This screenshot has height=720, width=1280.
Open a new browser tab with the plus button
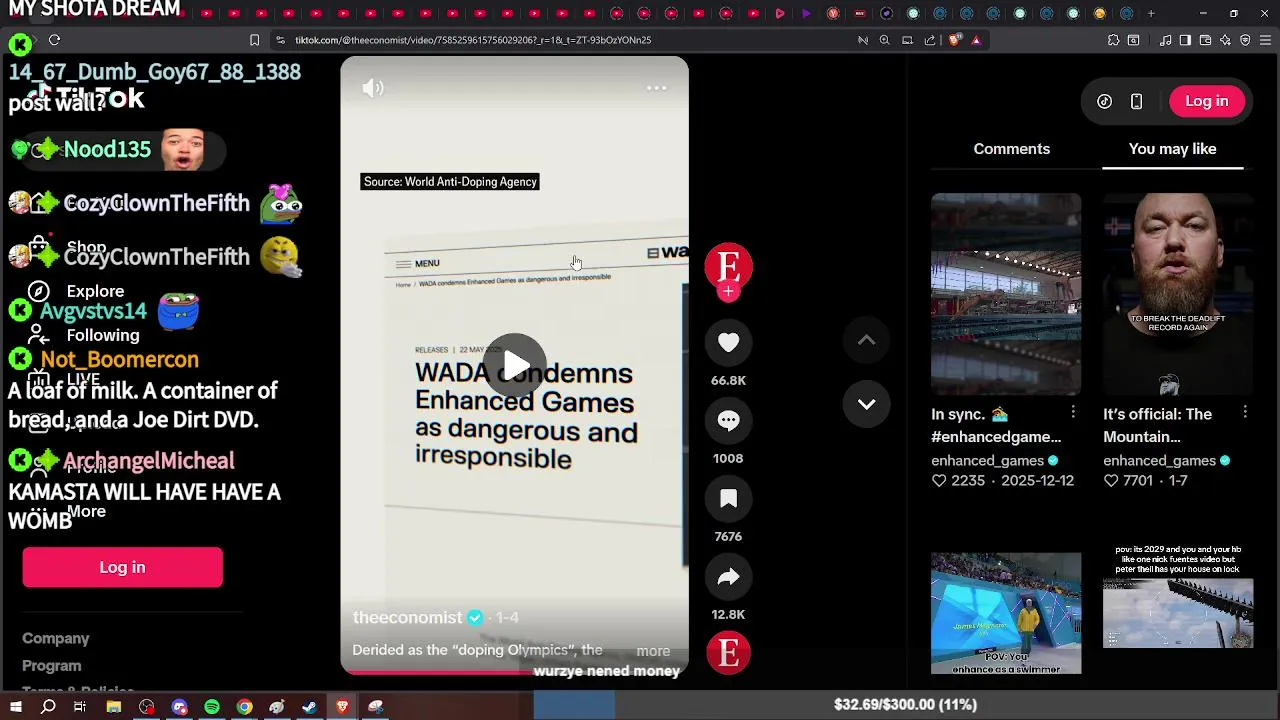1151,13
